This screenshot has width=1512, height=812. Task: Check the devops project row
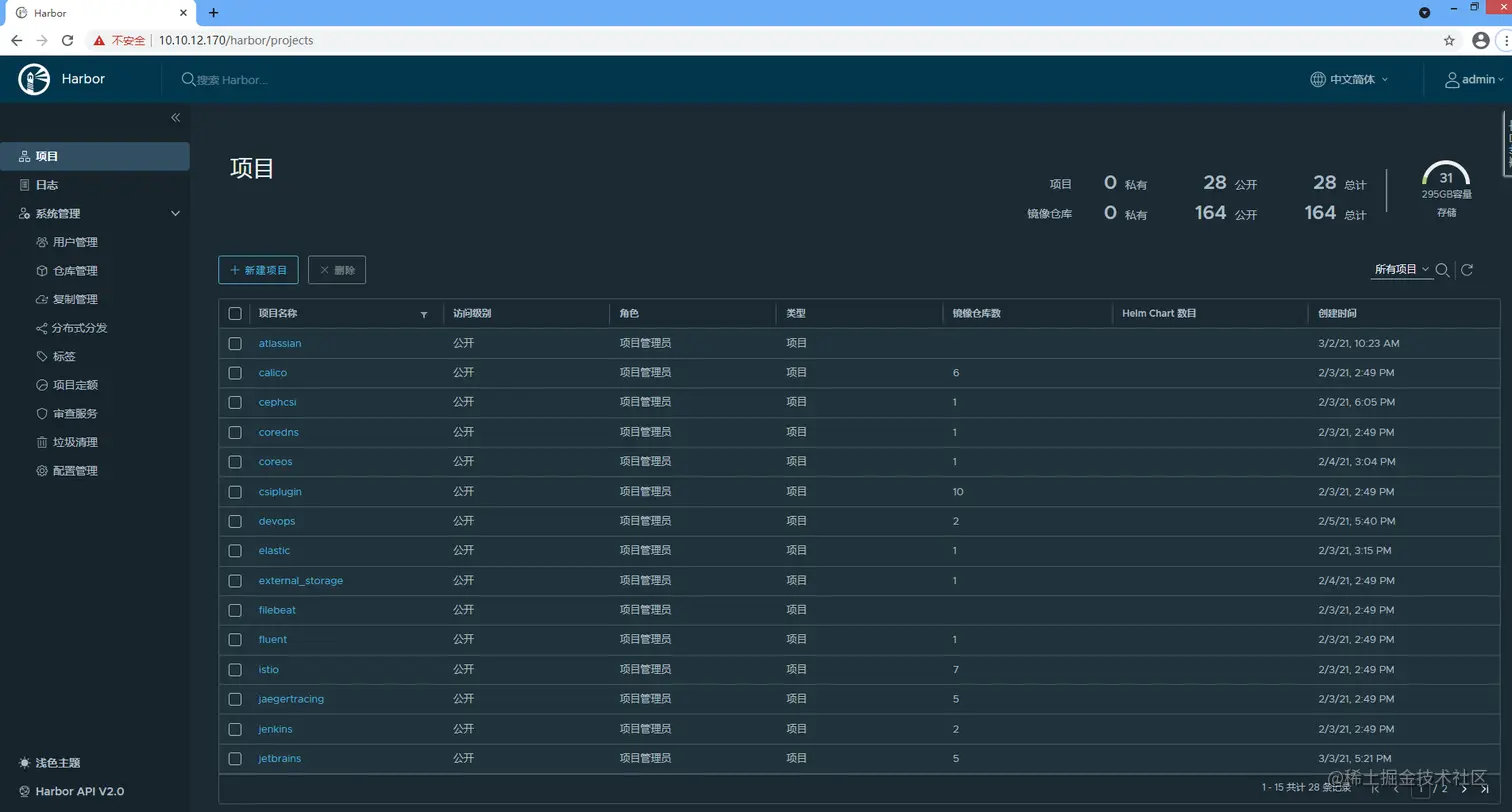coord(235,521)
